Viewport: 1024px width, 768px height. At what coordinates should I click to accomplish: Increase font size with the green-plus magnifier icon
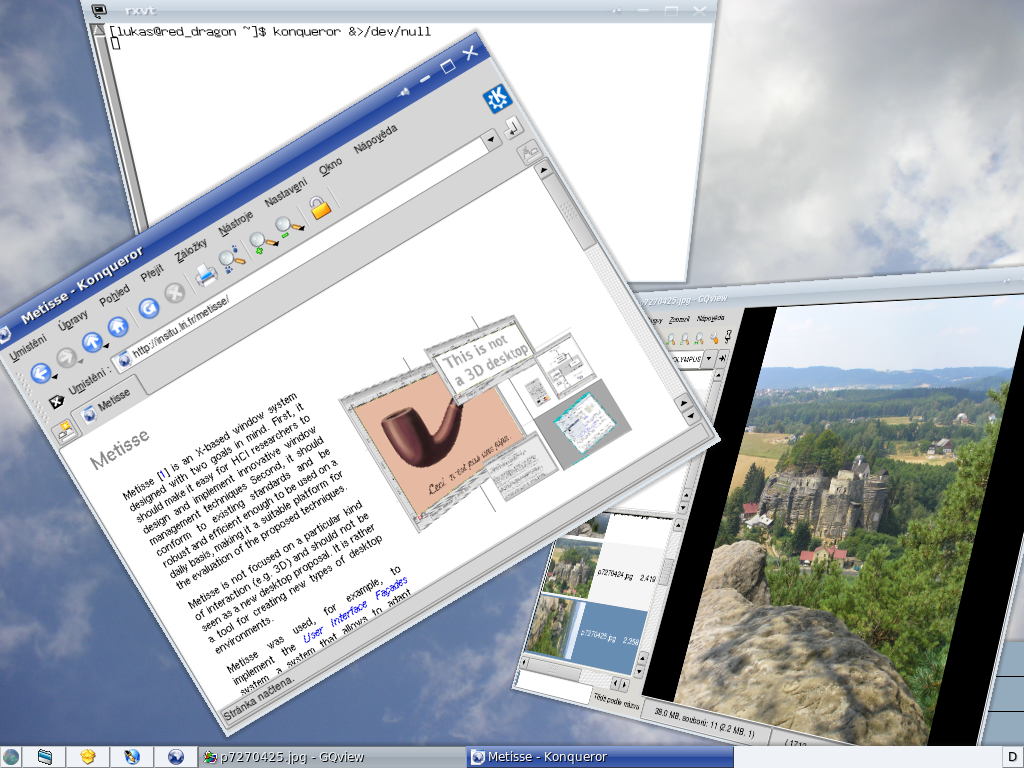259,243
